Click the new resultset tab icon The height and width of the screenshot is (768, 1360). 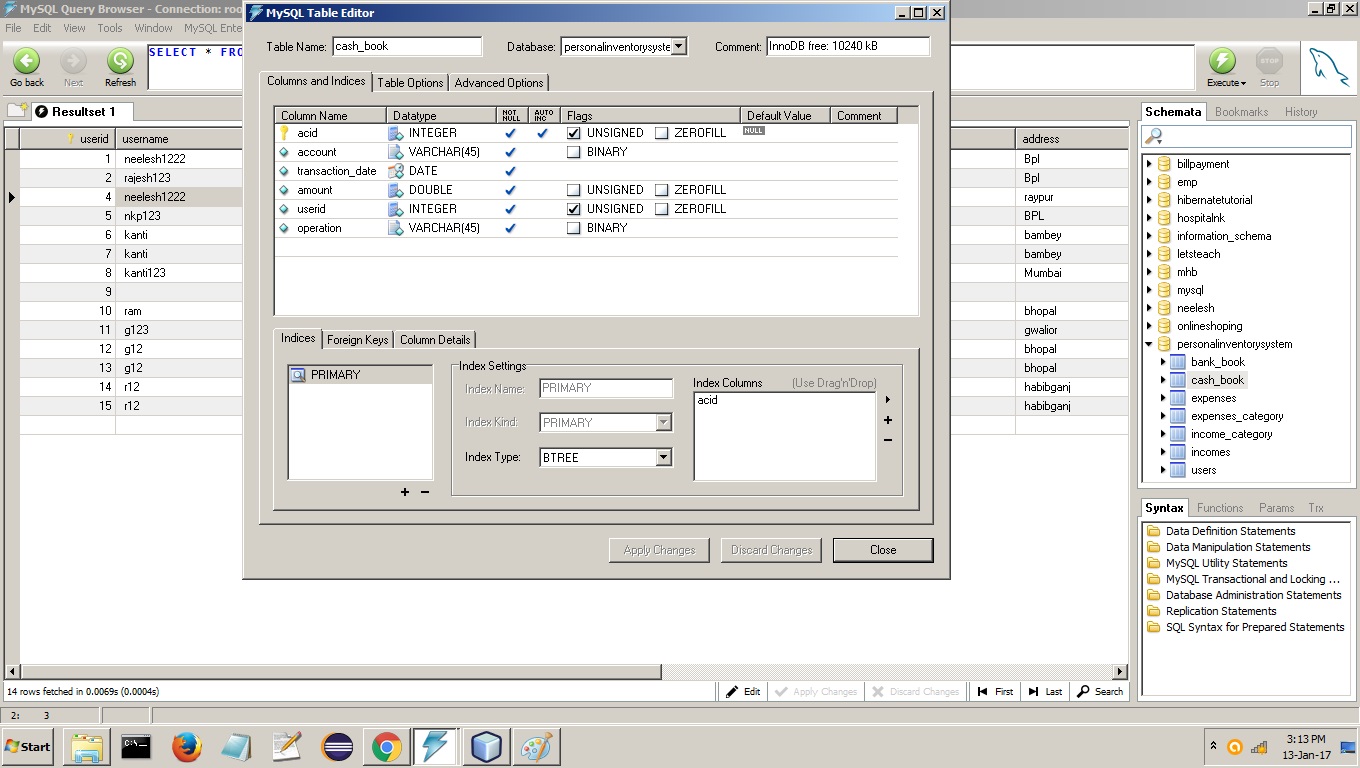point(16,111)
